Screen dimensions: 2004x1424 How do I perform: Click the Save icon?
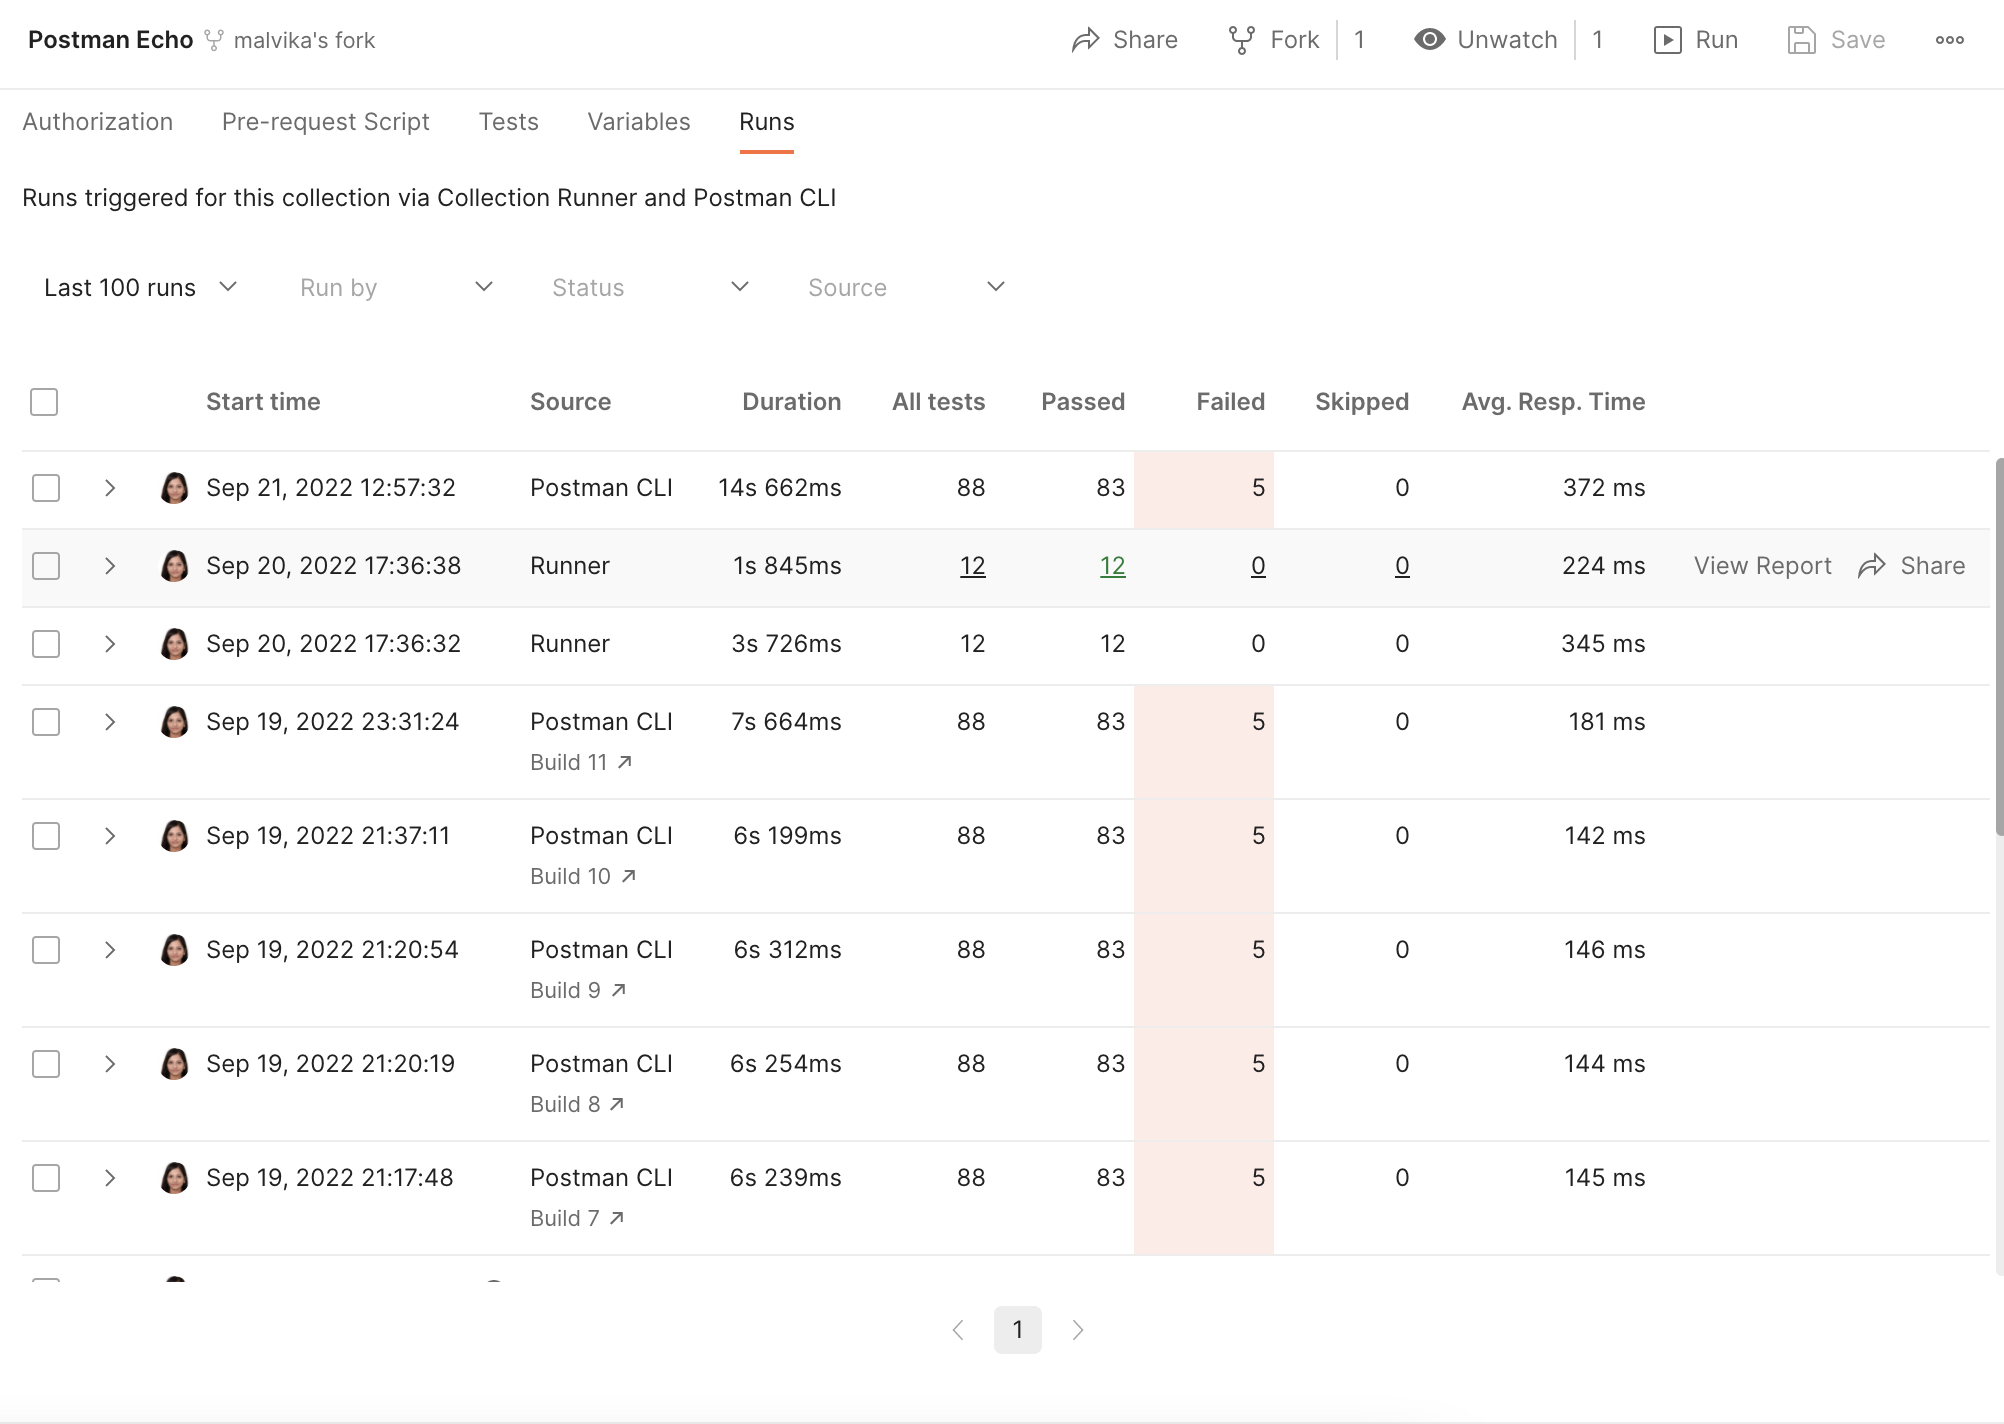pos(1803,39)
